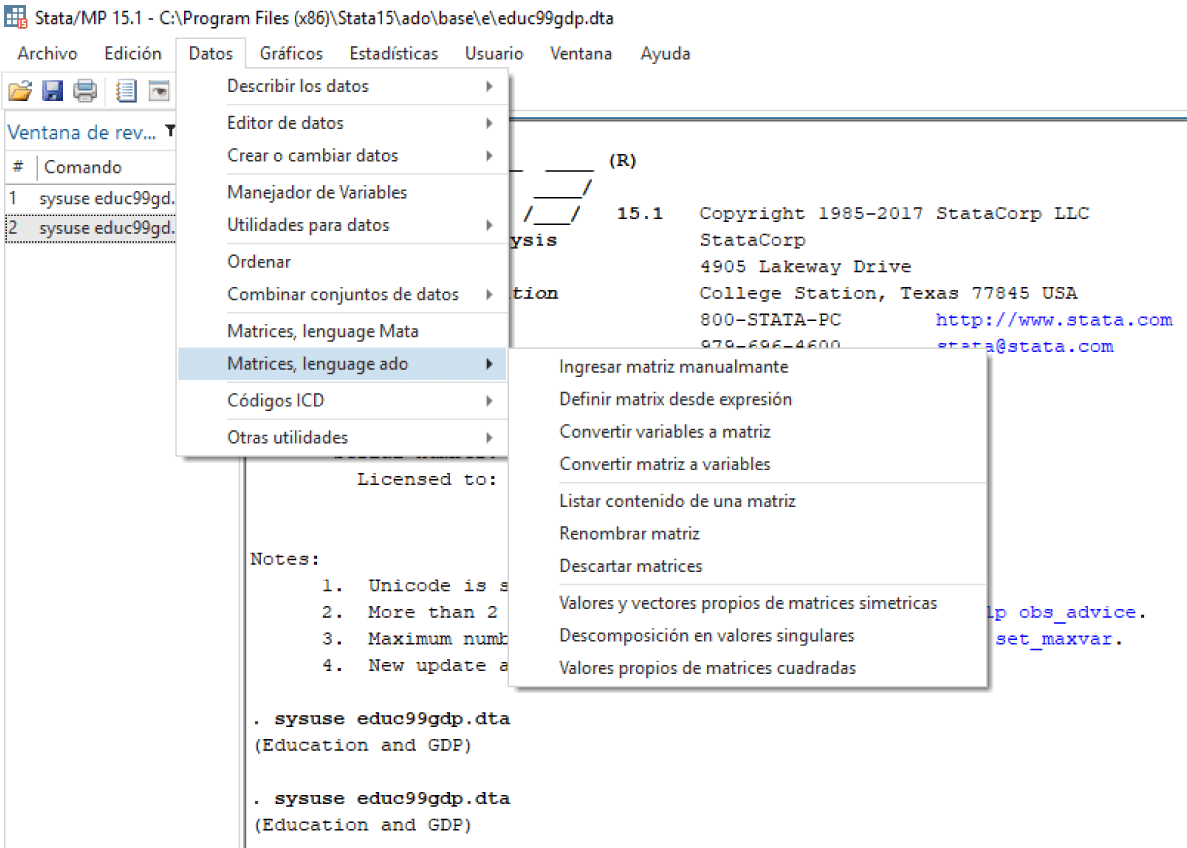
Task: Select Descartar matrices
Action: (748, 566)
